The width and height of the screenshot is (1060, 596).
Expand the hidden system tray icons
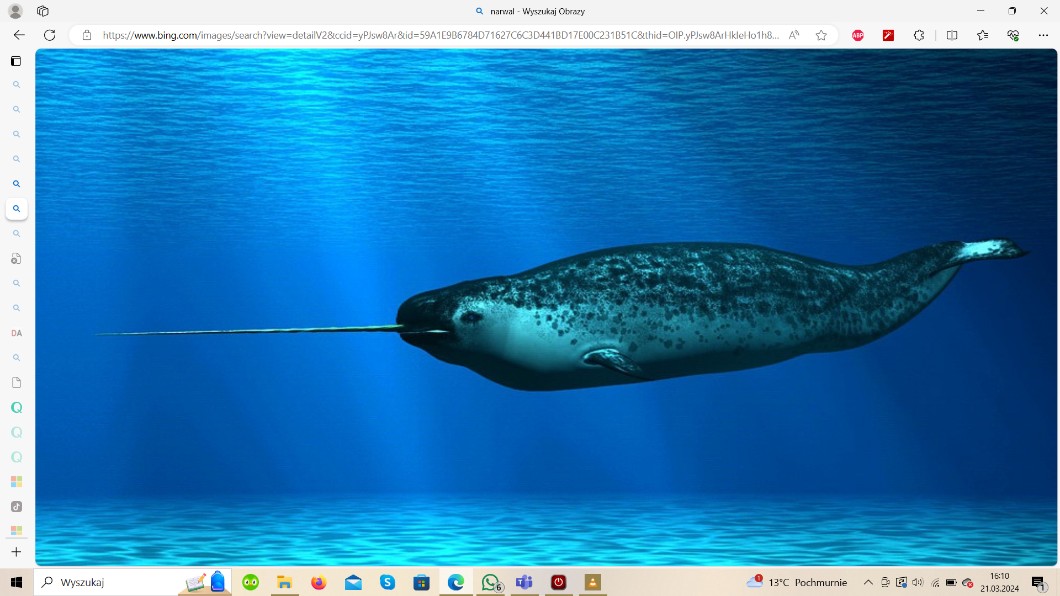pos(868,582)
